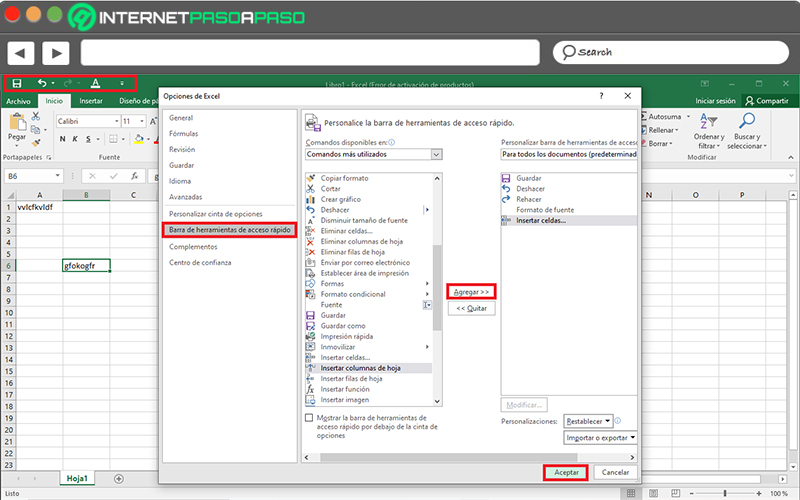
Task: Click the help question mark in dialog title
Action: pyautogui.click(x=601, y=95)
